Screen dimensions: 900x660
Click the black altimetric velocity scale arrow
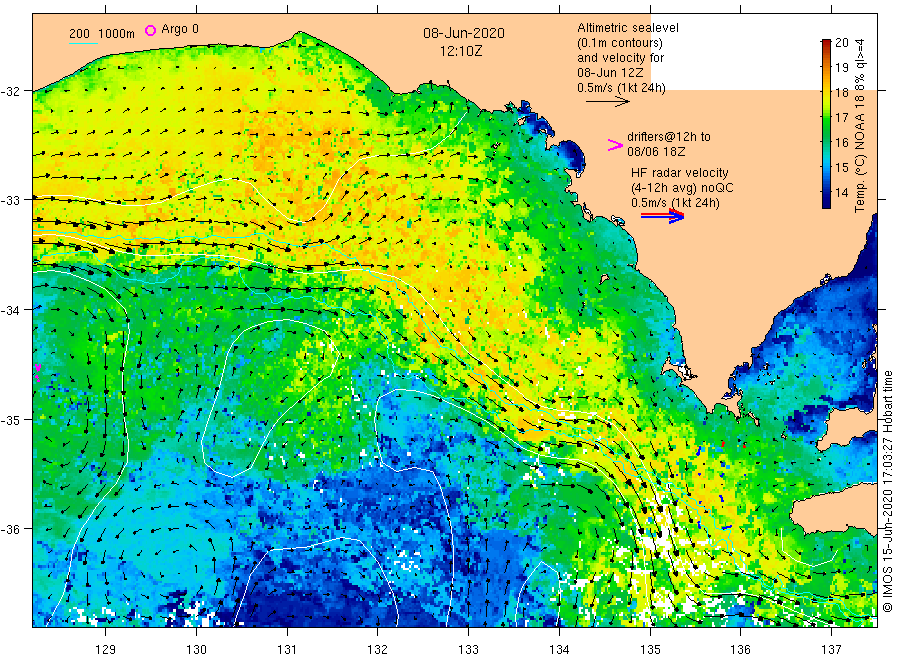(x=607, y=102)
